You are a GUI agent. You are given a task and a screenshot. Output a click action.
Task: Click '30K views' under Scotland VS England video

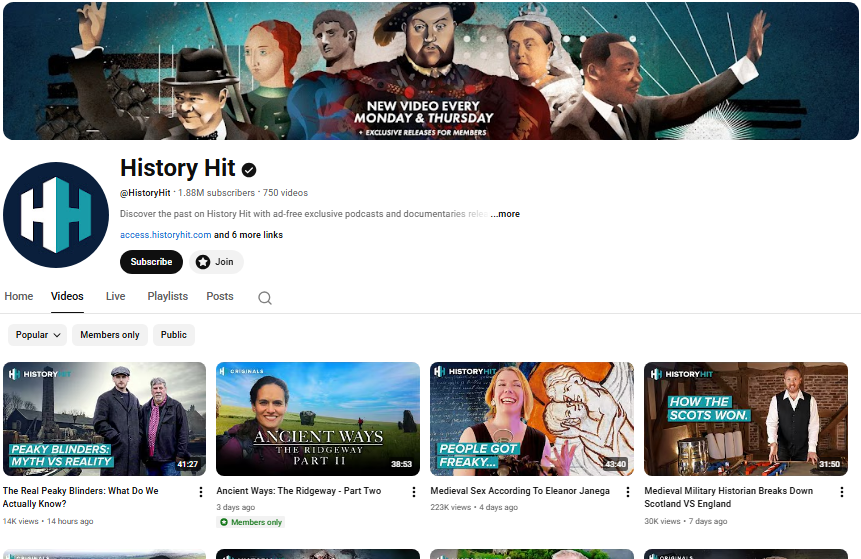pos(662,522)
